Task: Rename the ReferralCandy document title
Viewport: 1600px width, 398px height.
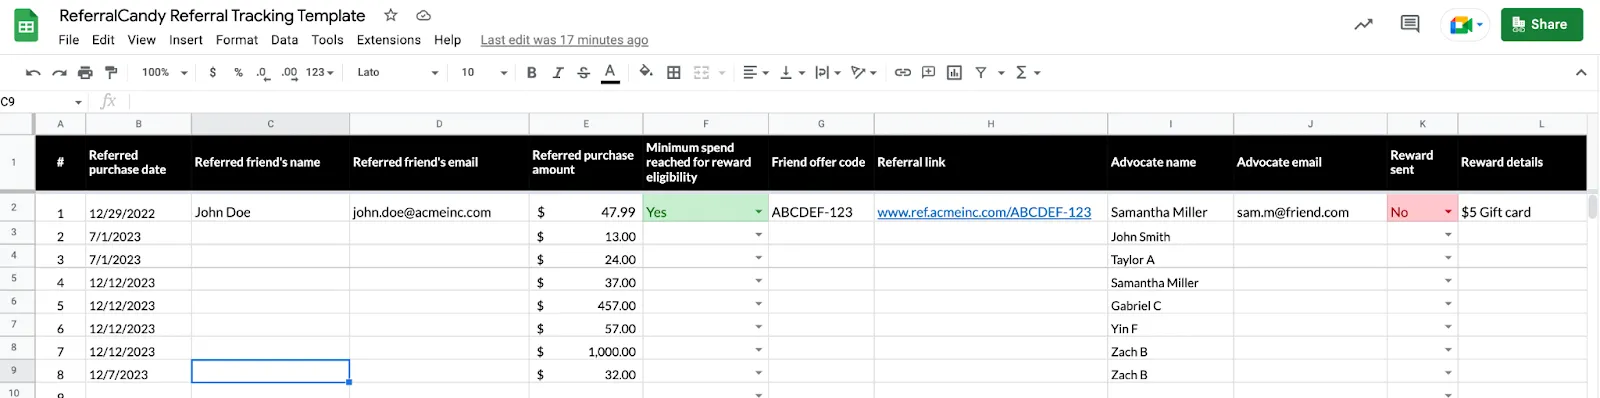Action: pos(212,15)
